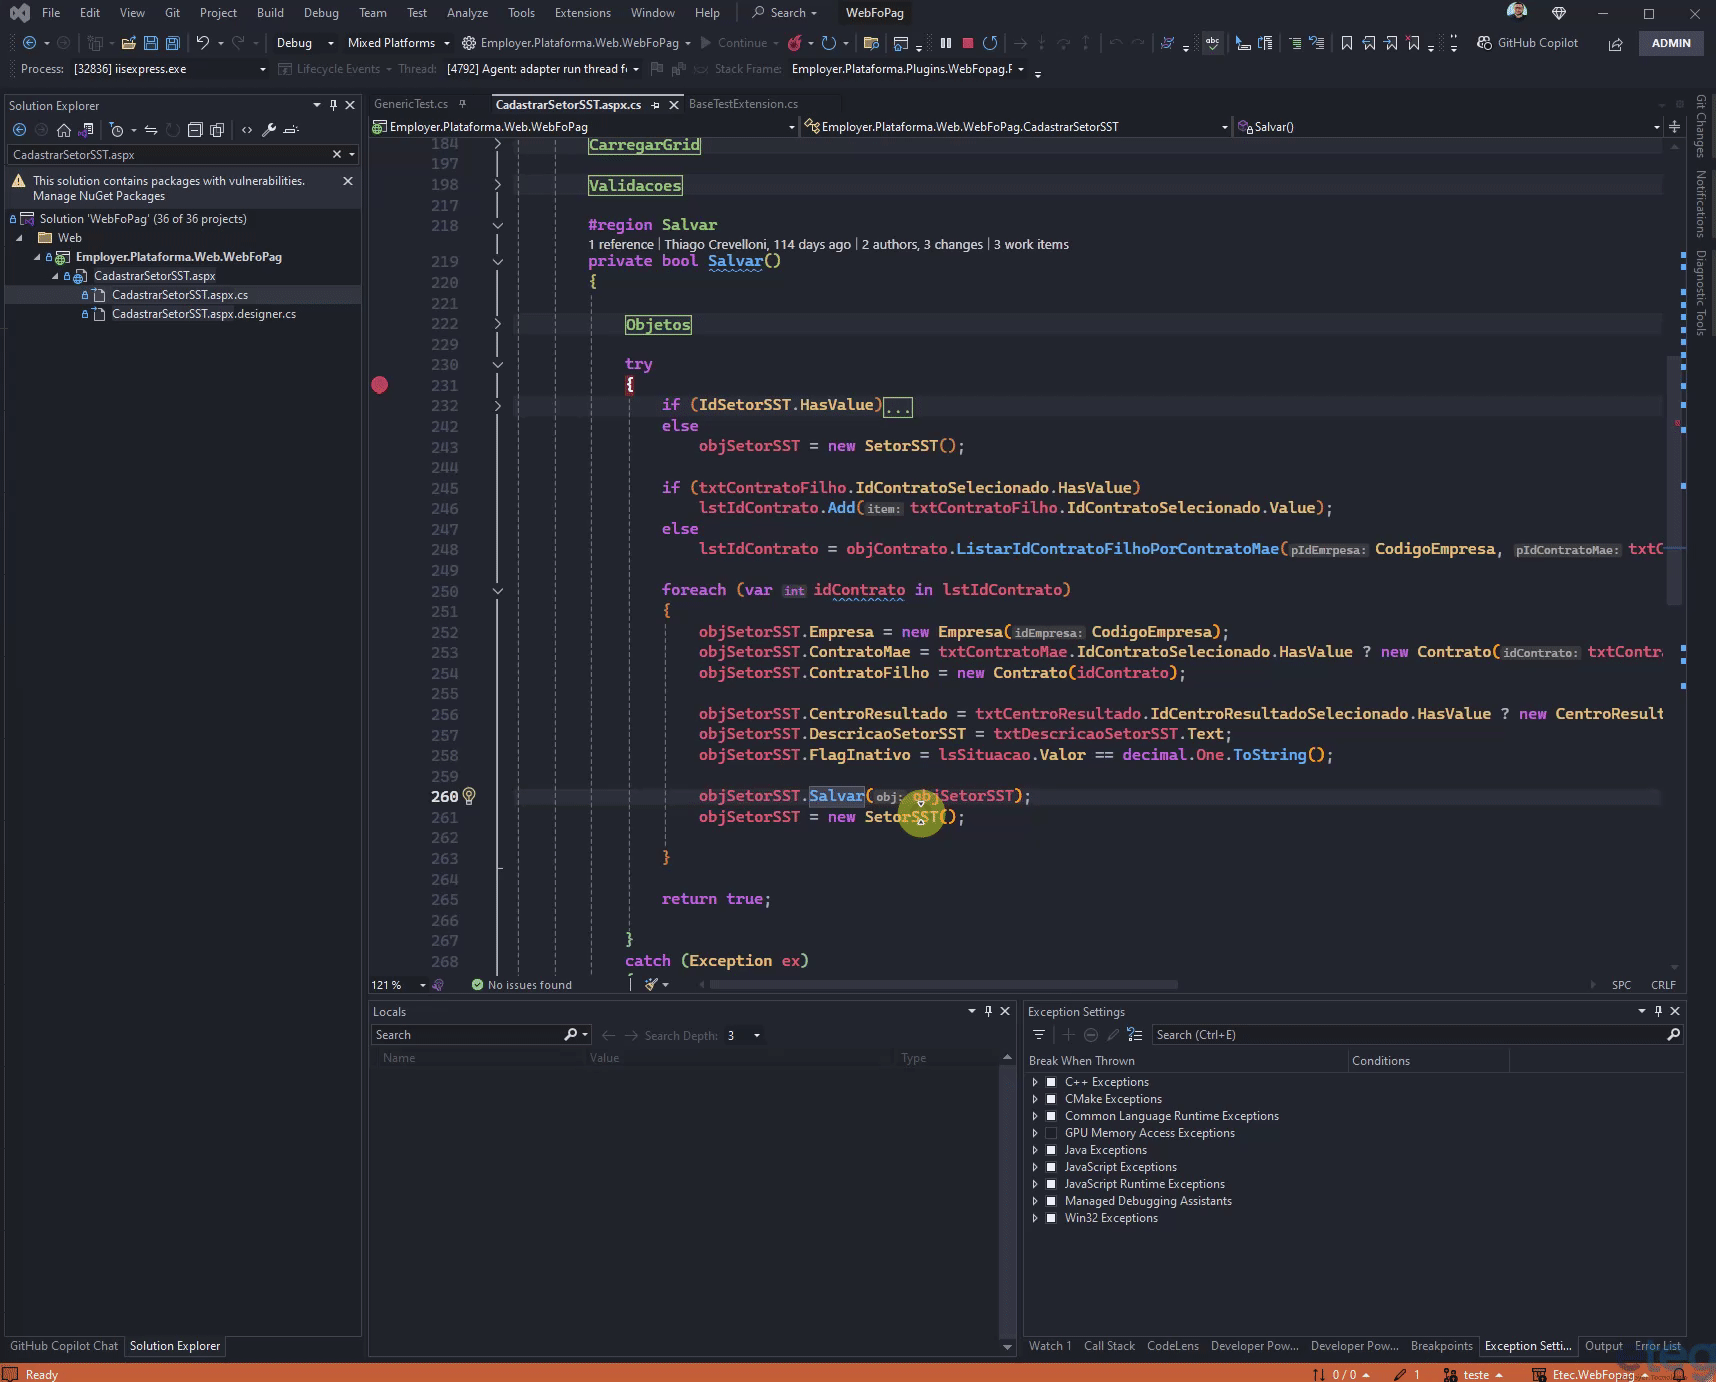The height and width of the screenshot is (1382, 1716).
Task: Click the Share icon next to ADMIN
Action: click(1615, 44)
